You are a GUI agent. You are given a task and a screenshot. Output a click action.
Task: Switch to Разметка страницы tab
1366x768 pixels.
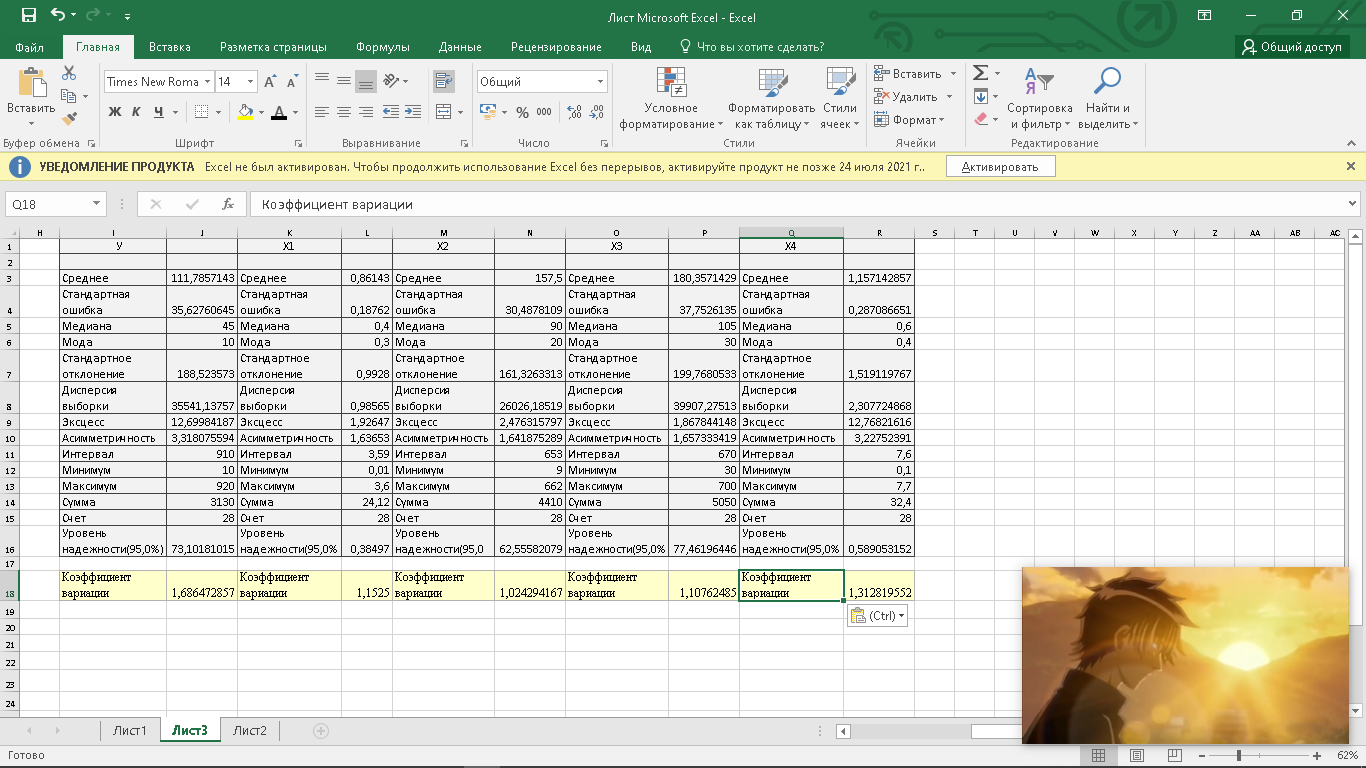[273, 47]
